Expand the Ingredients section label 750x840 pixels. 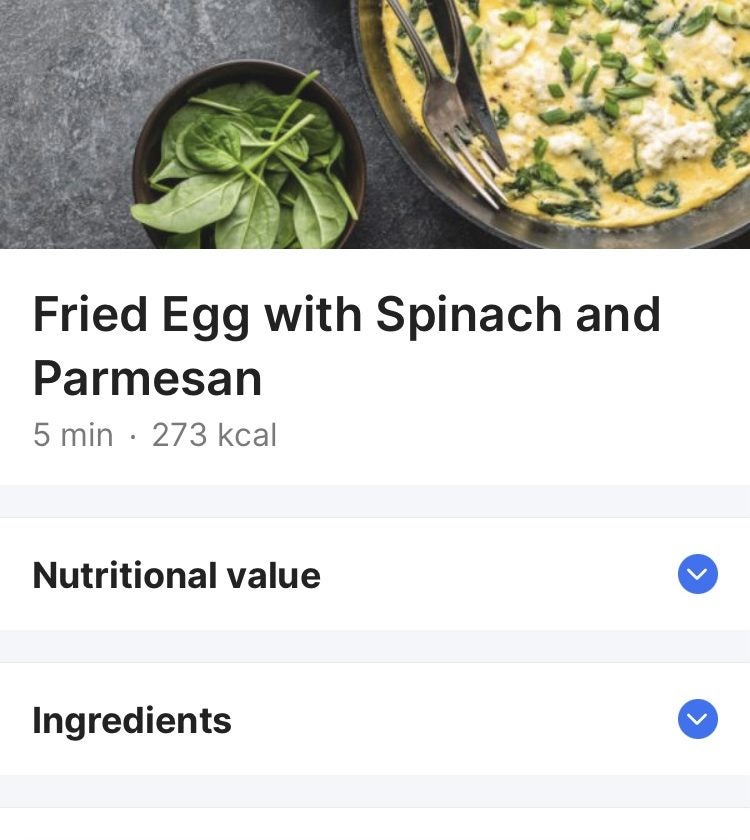click(x=132, y=721)
